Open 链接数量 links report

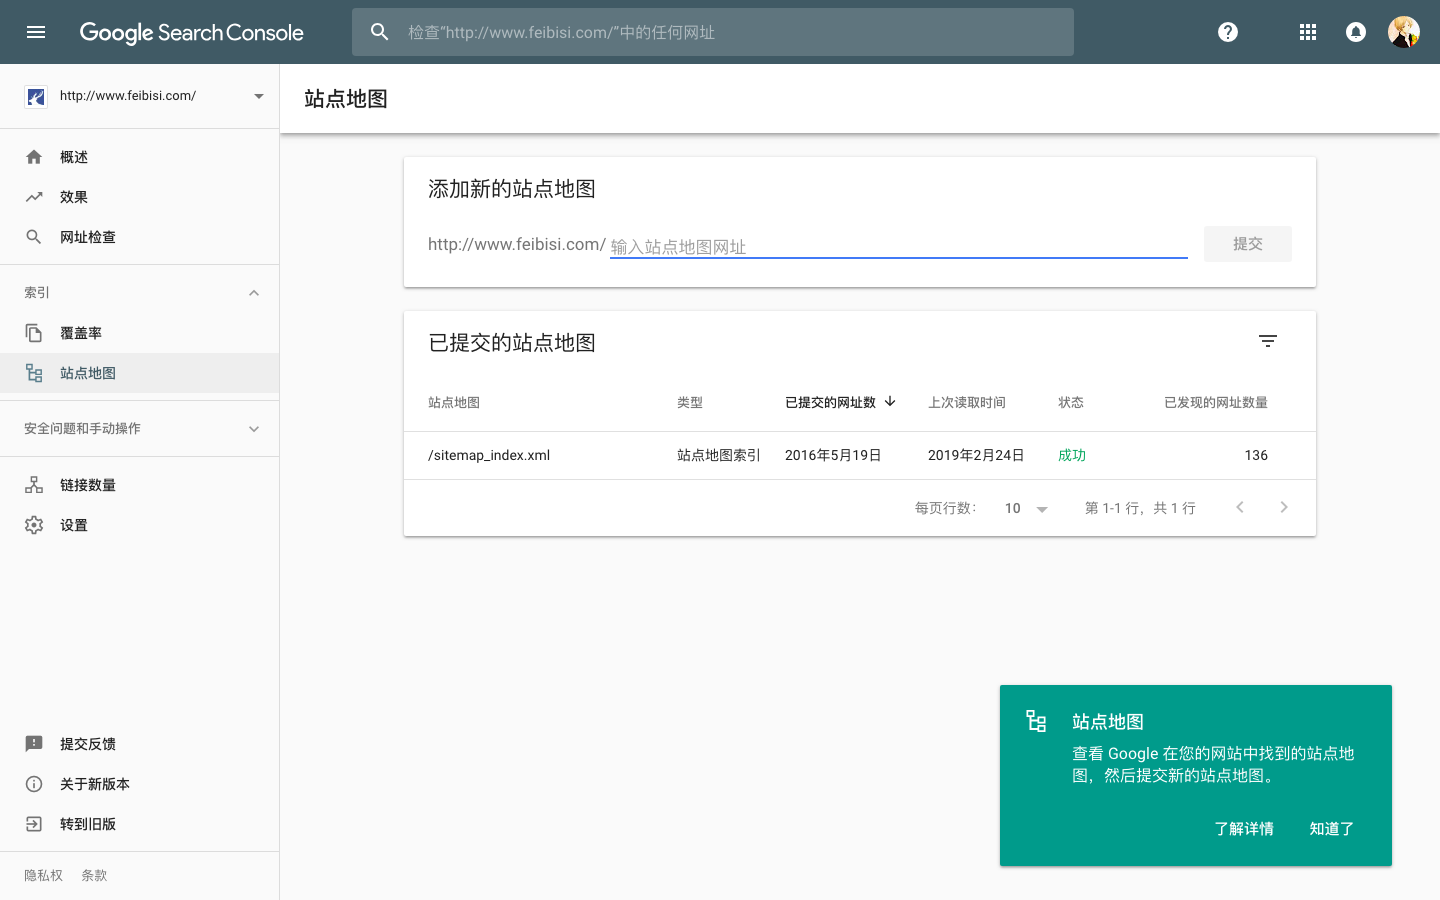click(139, 485)
